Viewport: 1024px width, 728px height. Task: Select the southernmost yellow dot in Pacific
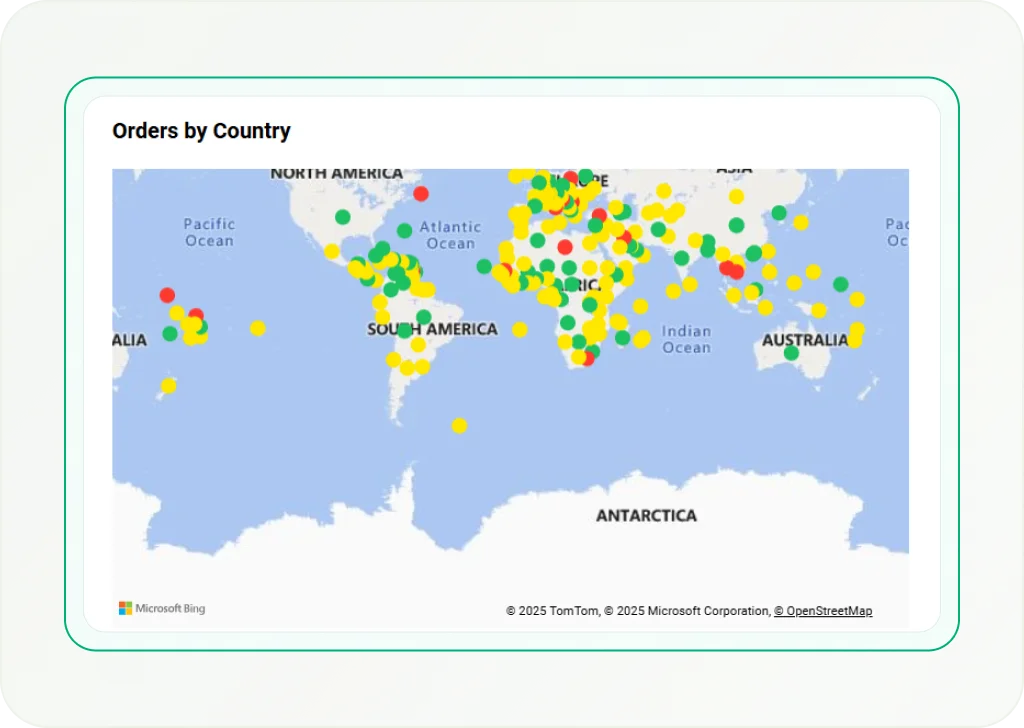[x=168, y=386]
